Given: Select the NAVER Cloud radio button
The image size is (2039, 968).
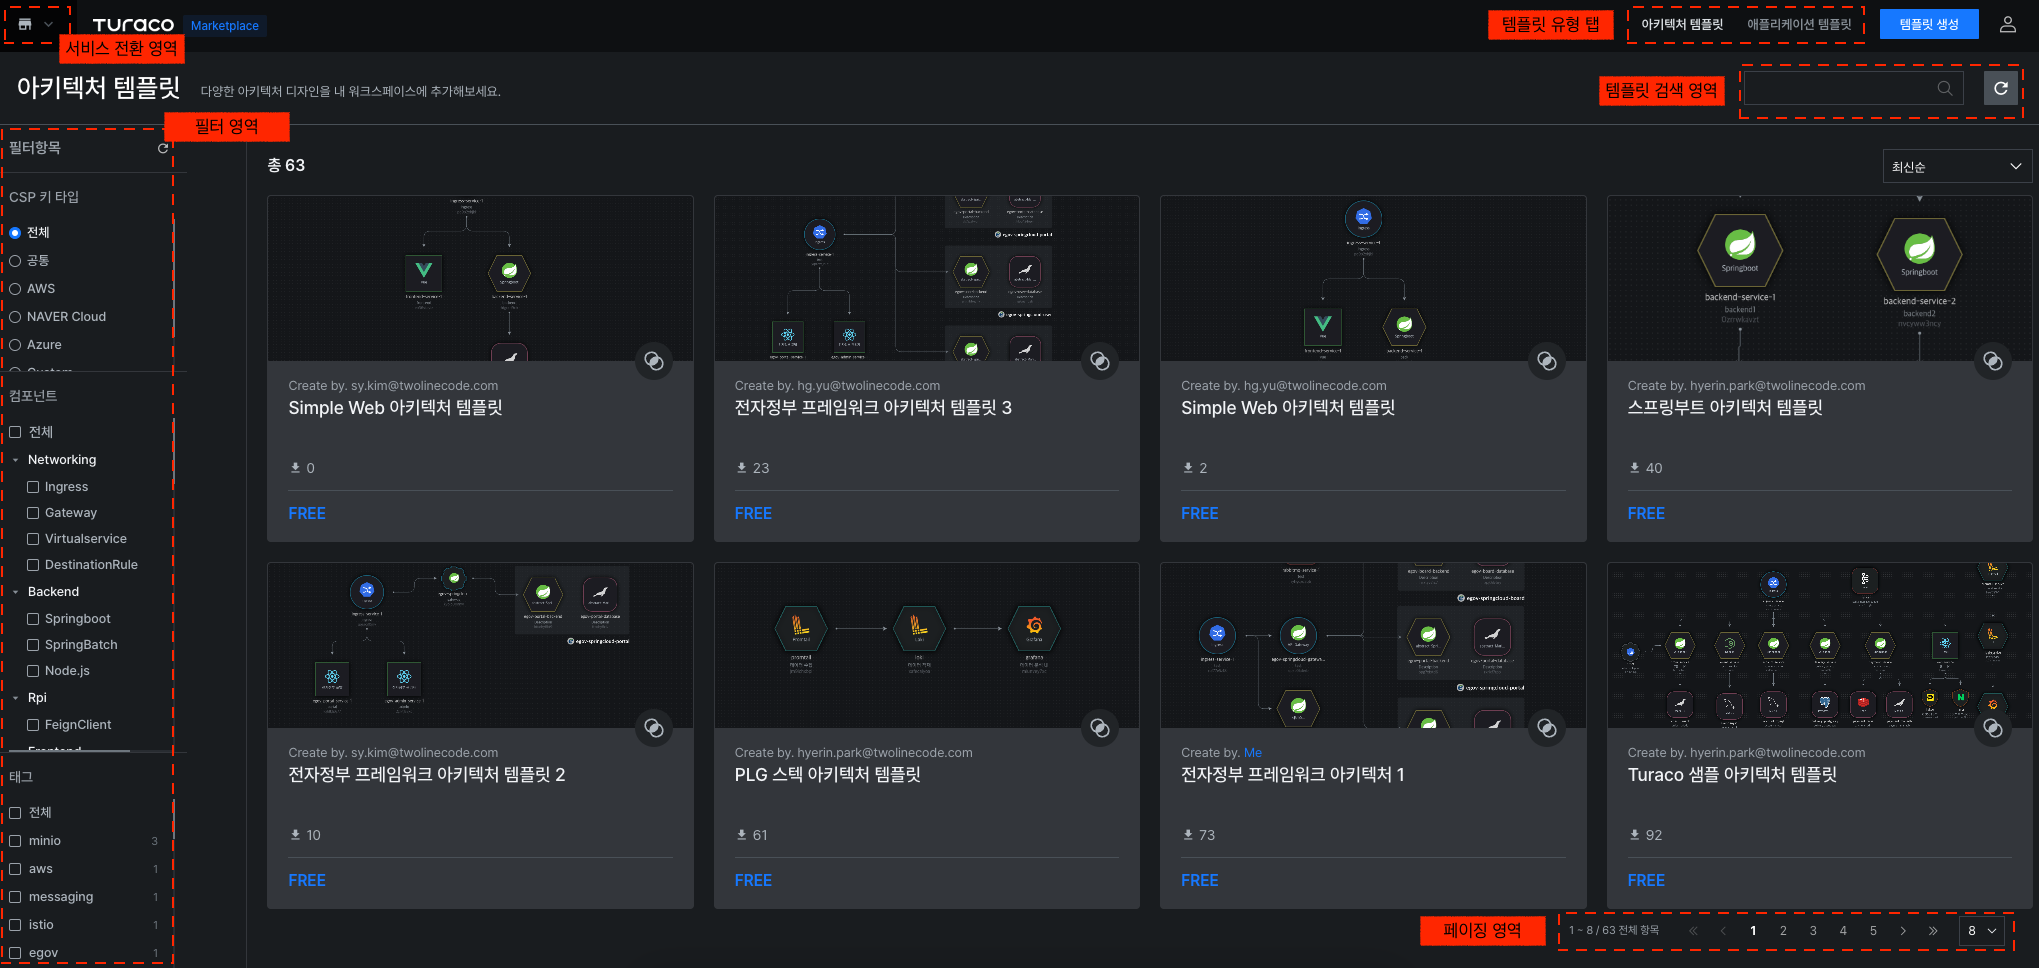Looking at the screenshot, I should click(x=15, y=316).
